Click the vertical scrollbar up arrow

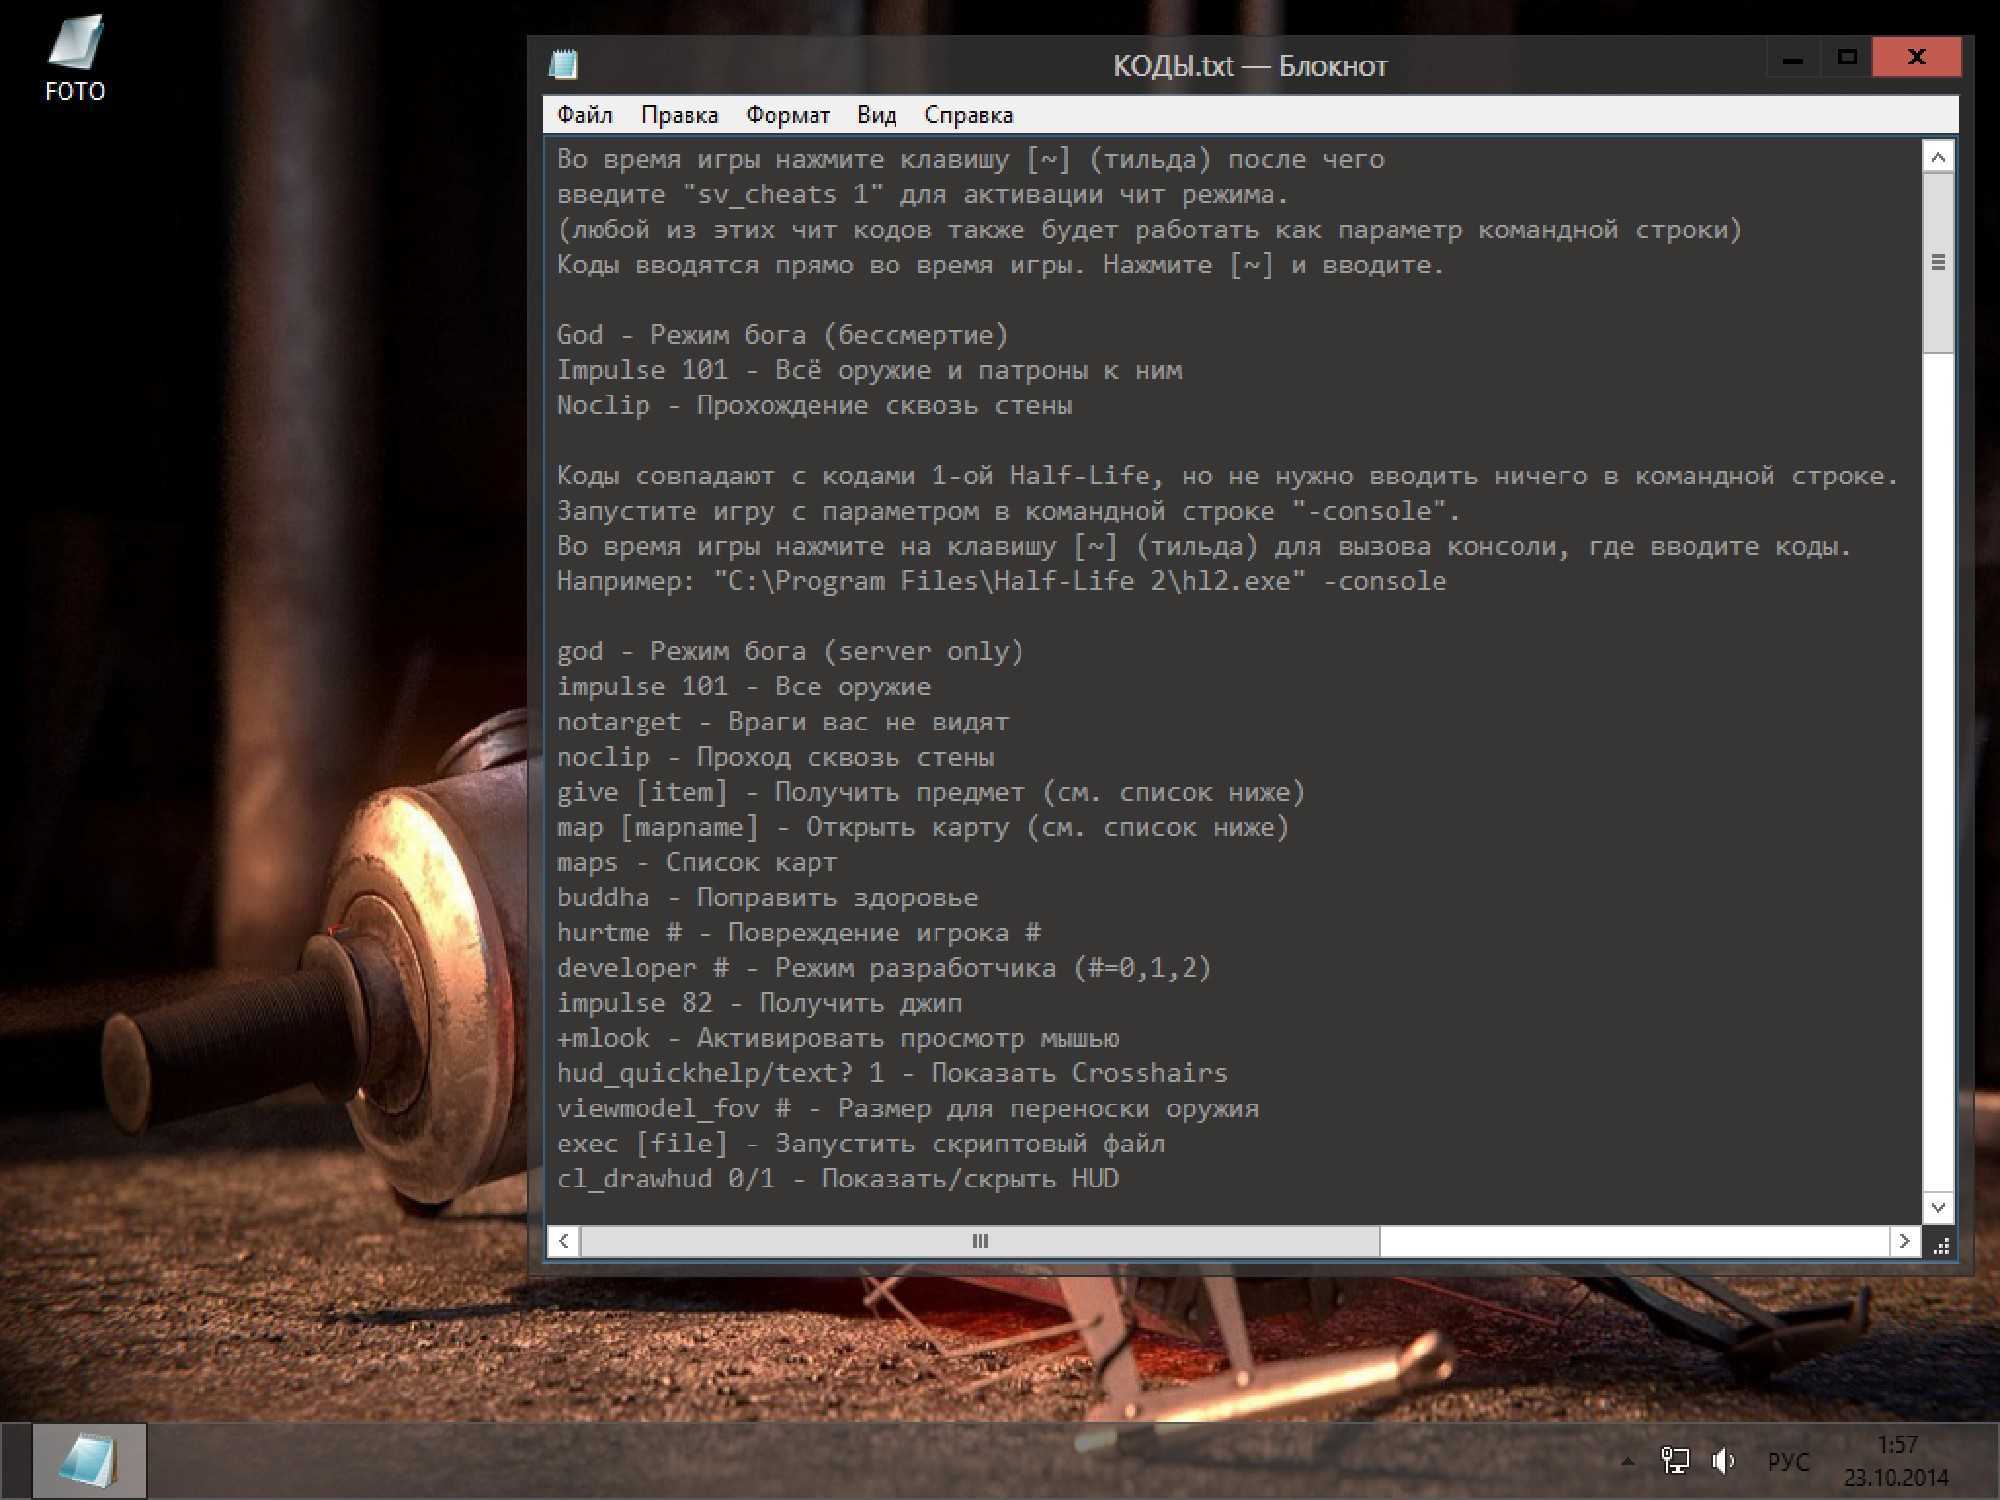(1938, 157)
